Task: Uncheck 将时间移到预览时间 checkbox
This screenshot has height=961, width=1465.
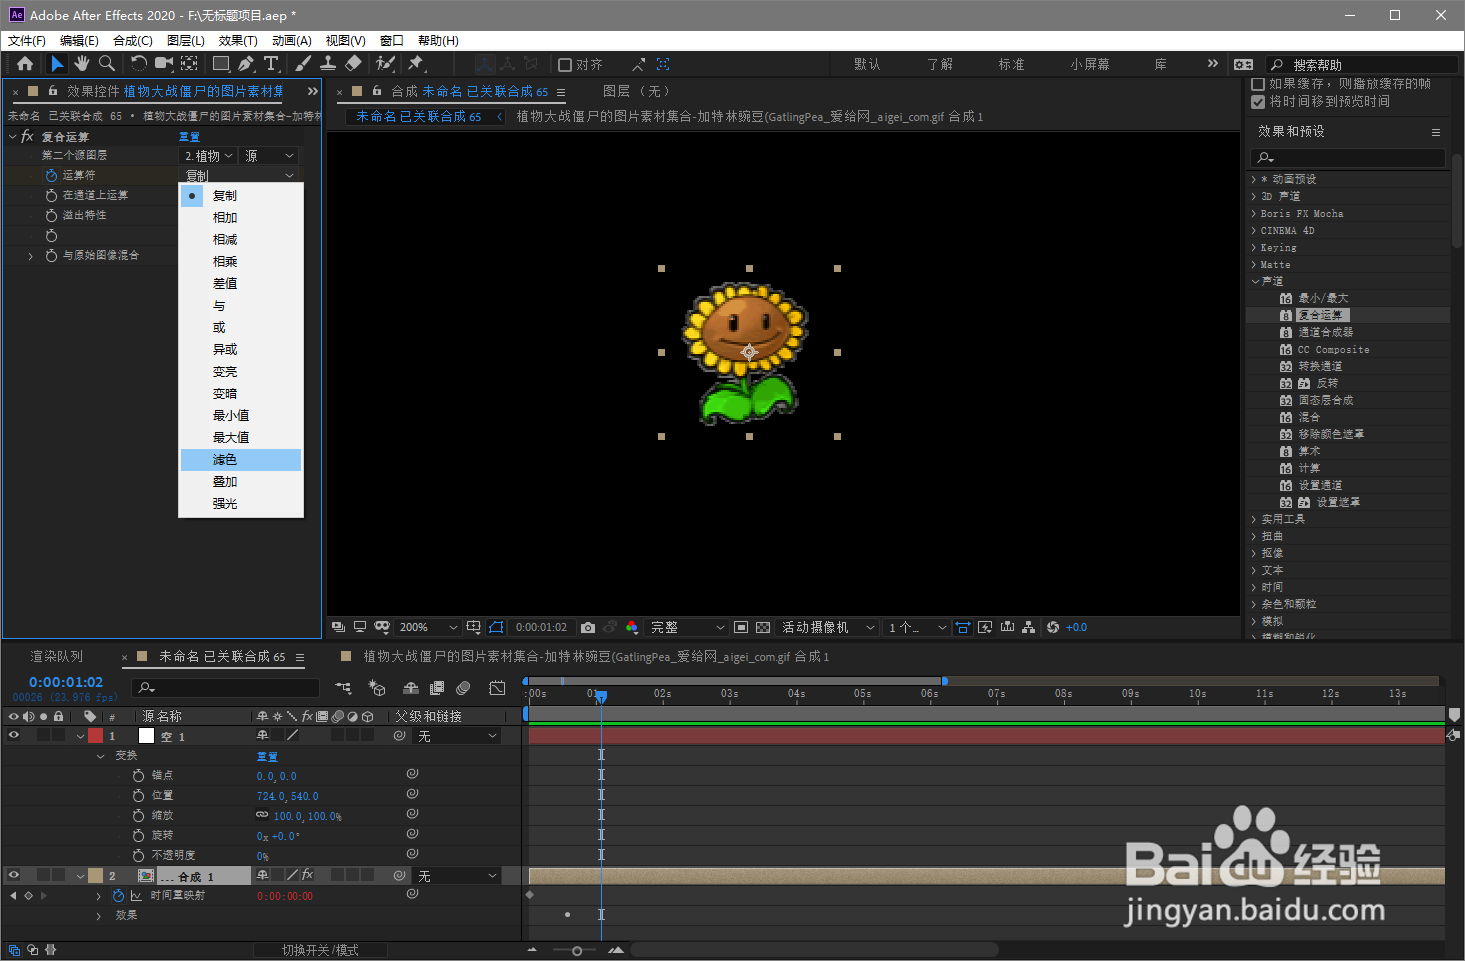Action: [1258, 101]
